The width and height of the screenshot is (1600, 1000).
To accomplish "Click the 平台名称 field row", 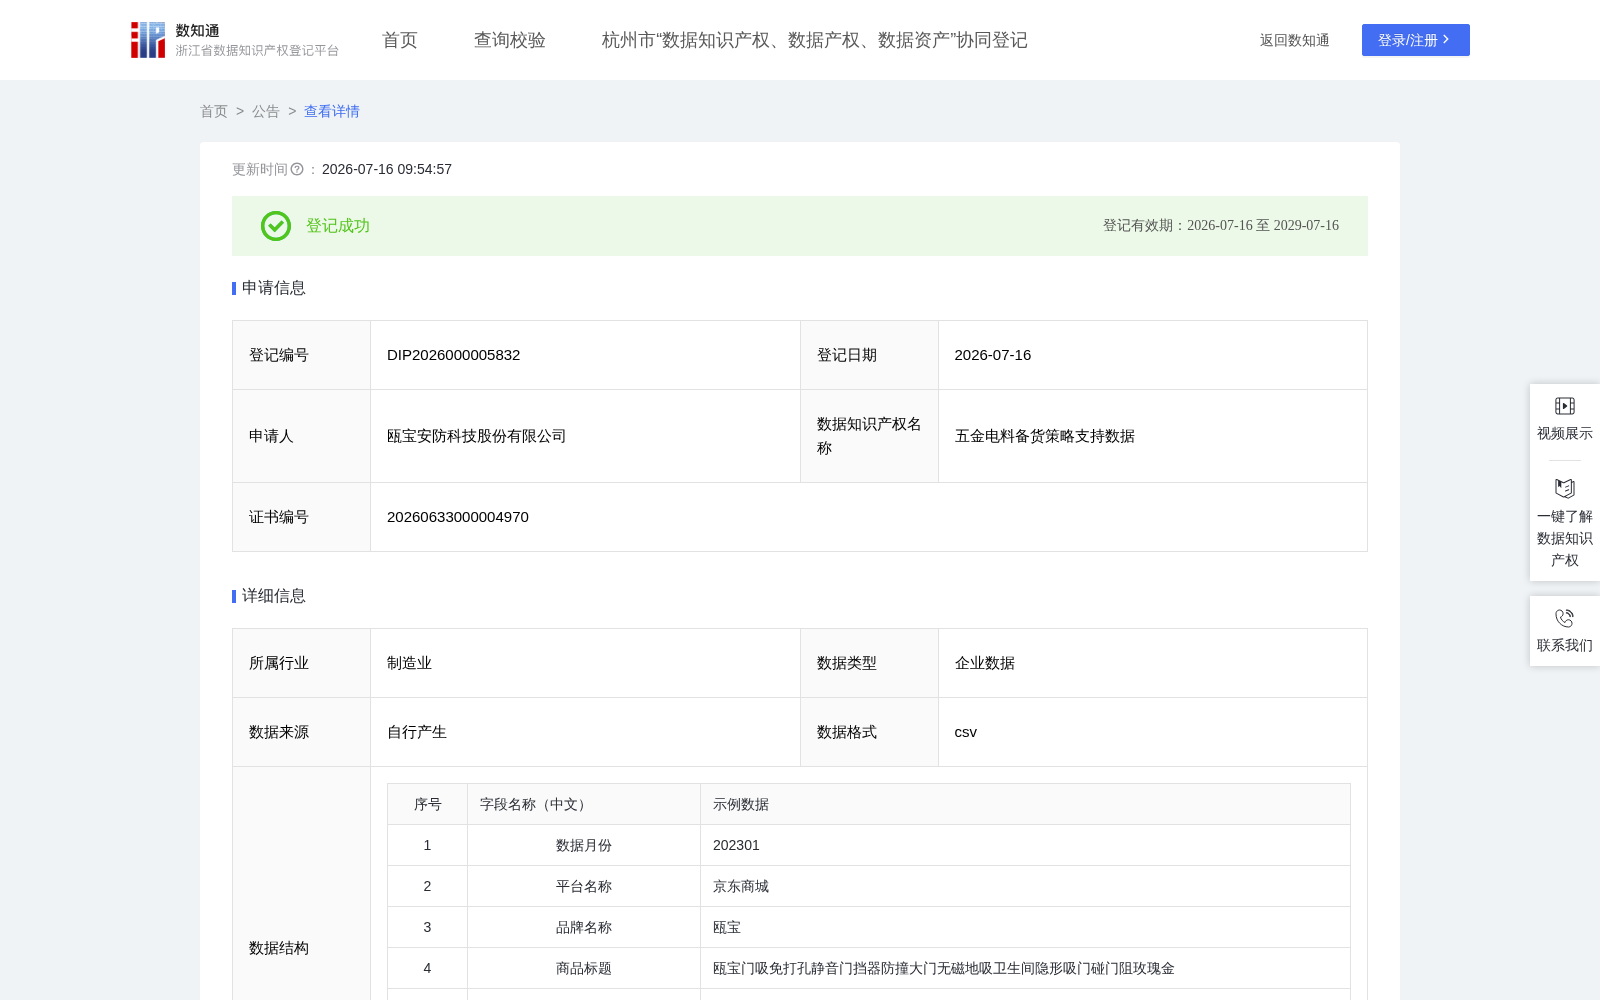I will click(869, 886).
